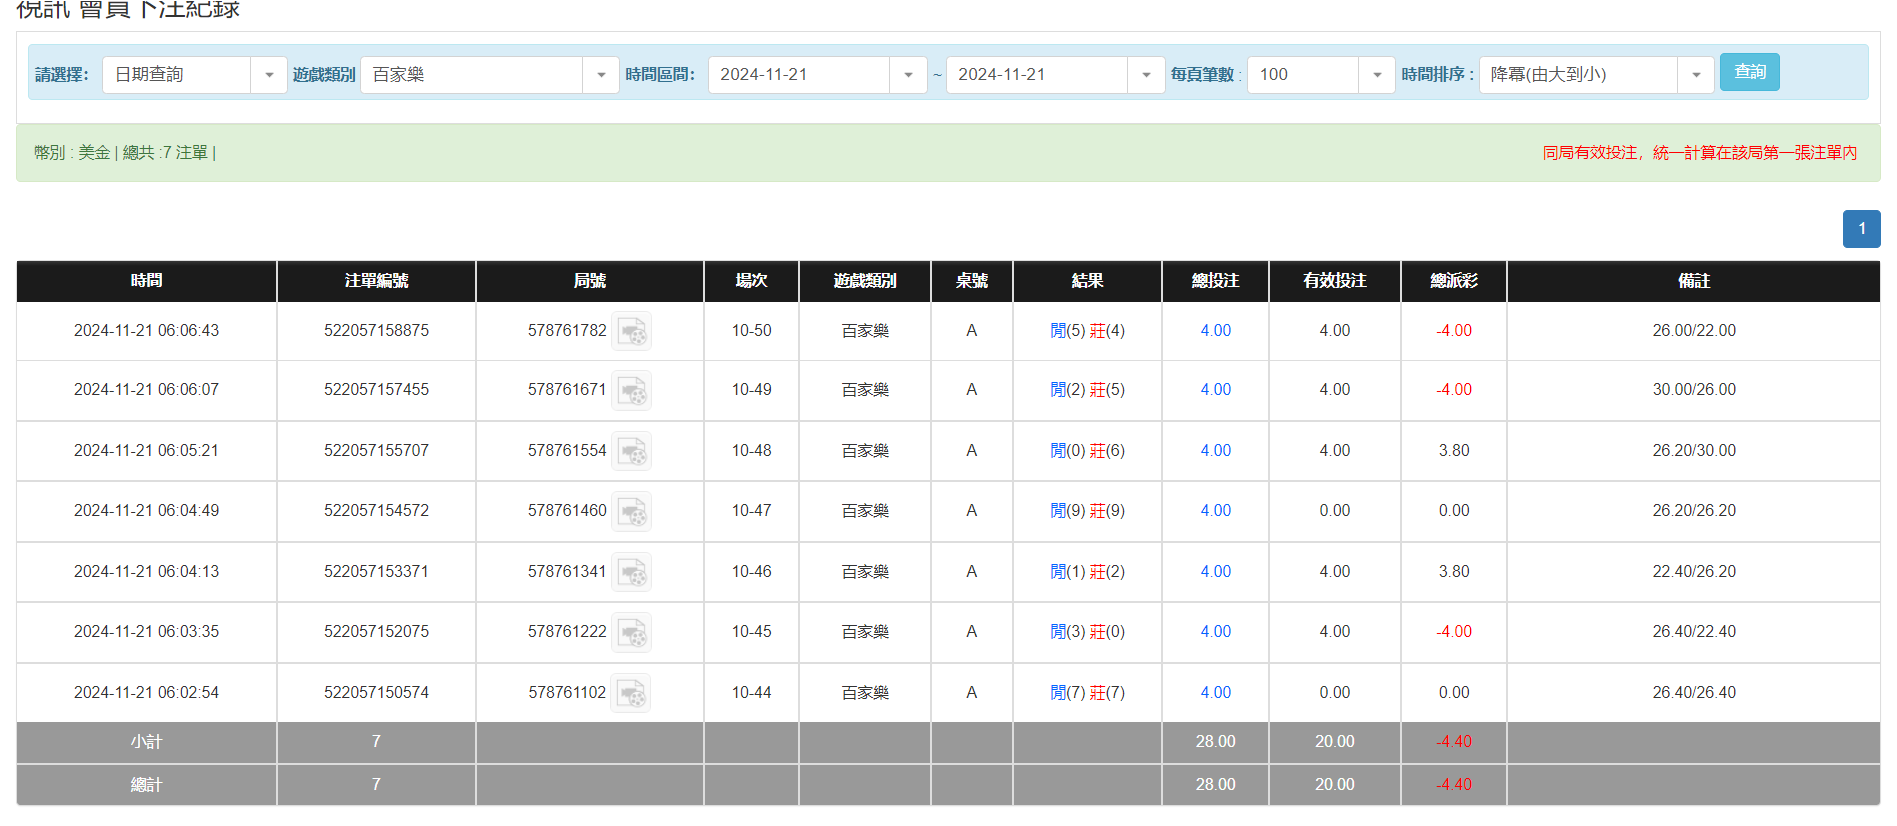Open replay icon for round 578761102

[x=631, y=693]
